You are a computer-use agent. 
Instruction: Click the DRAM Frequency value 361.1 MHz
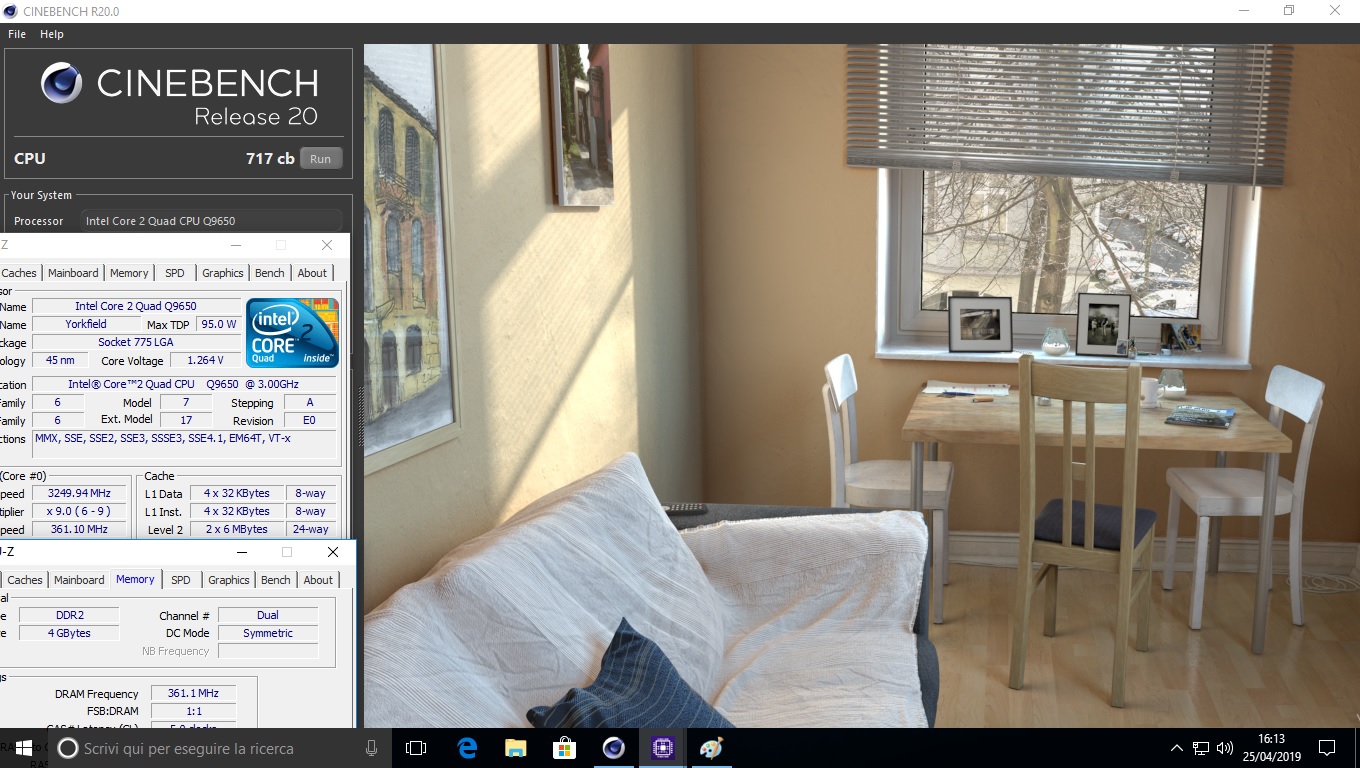click(x=194, y=693)
